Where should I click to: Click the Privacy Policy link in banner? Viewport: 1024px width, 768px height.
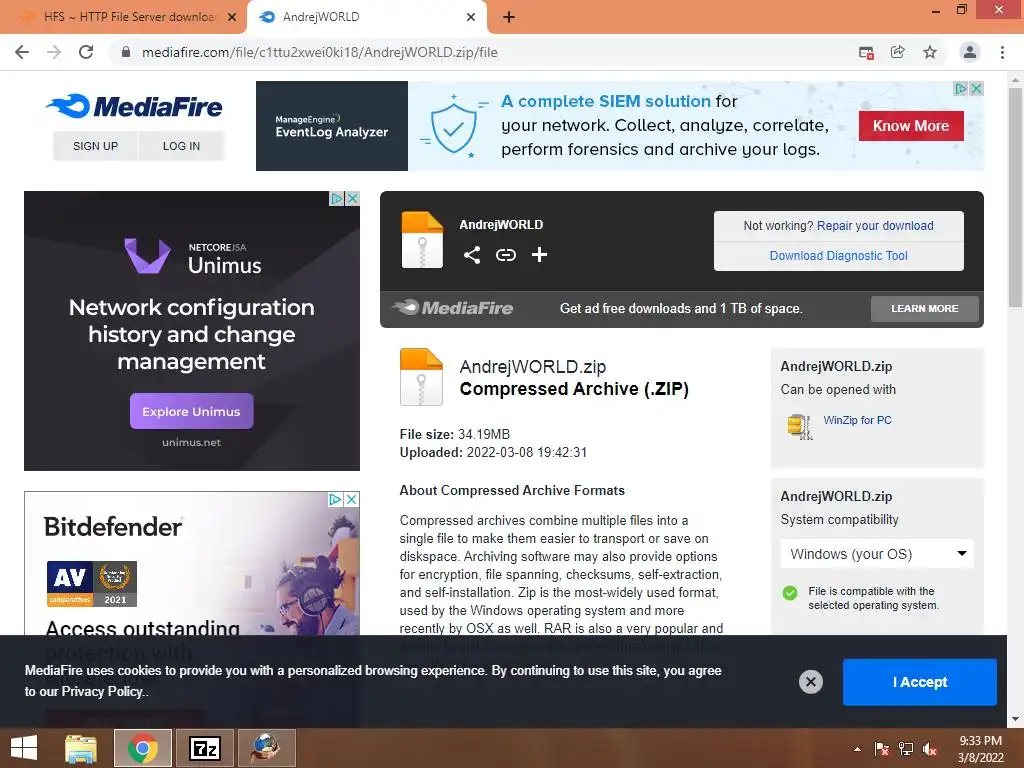pyautogui.click(x=102, y=692)
